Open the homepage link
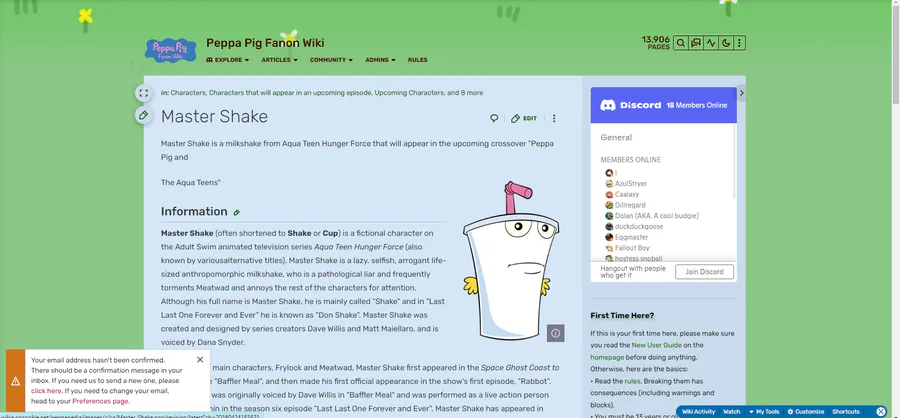Viewport: 900px width, 418px height. pyautogui.click(x=607, y=357)
